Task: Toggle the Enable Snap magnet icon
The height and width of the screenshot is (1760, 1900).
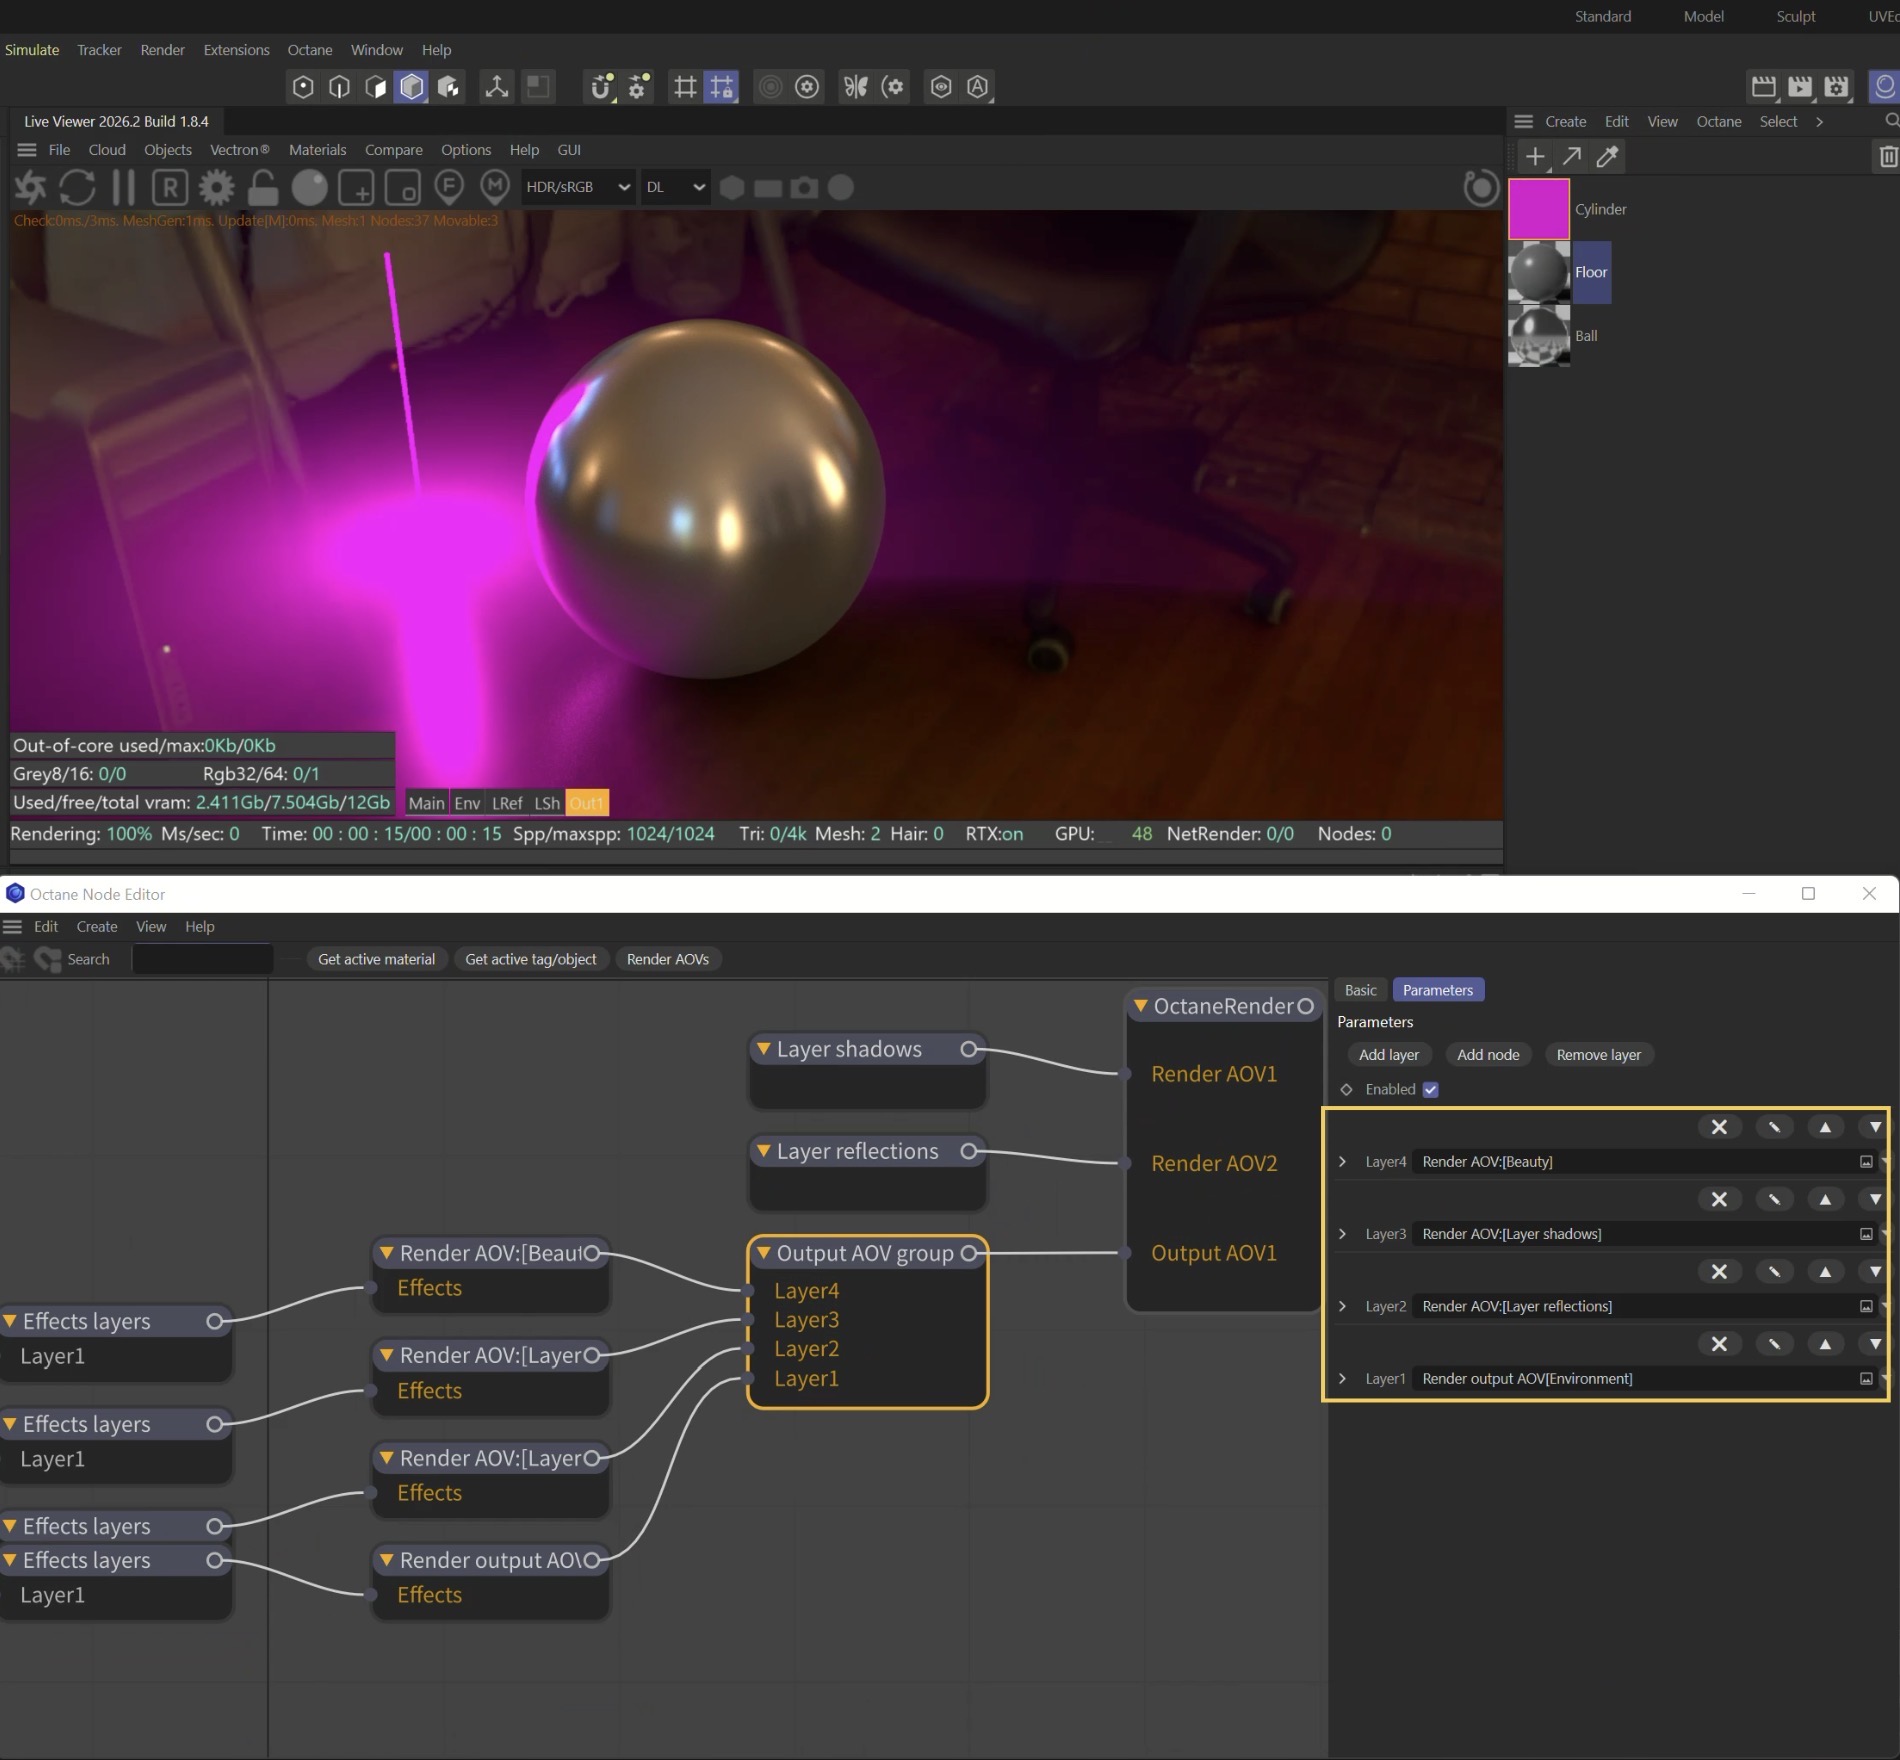Action: coord(601,87)
